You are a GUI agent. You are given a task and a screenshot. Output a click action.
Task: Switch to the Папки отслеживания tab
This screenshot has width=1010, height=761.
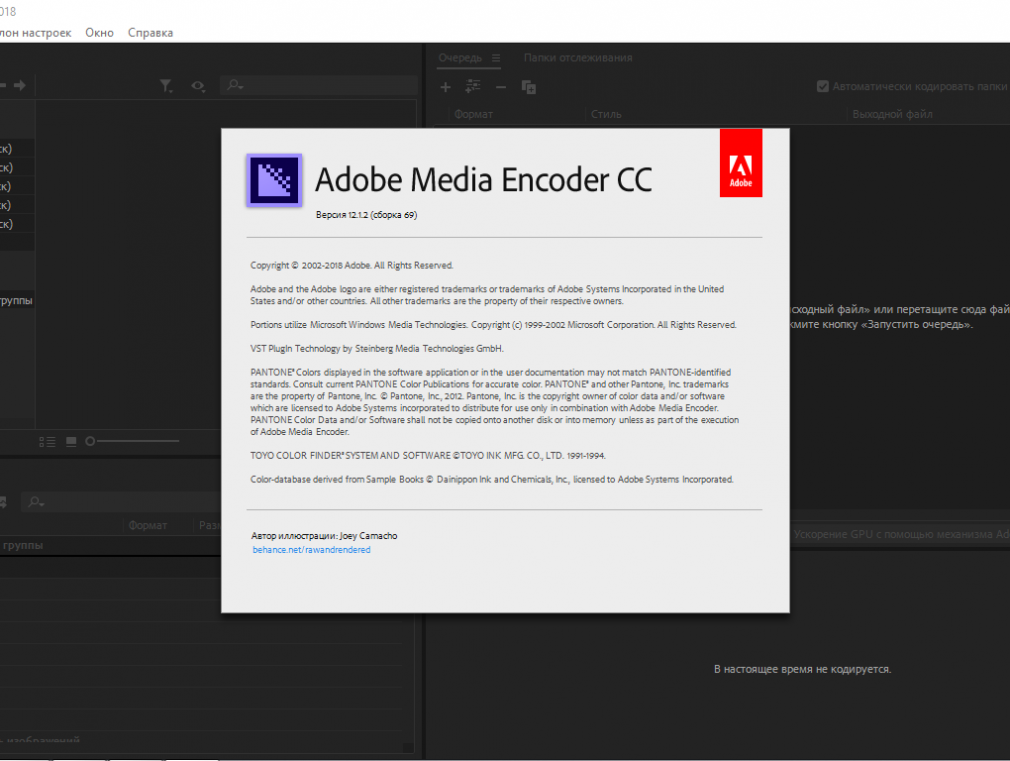pyautogui.click(x=578, y=58)
